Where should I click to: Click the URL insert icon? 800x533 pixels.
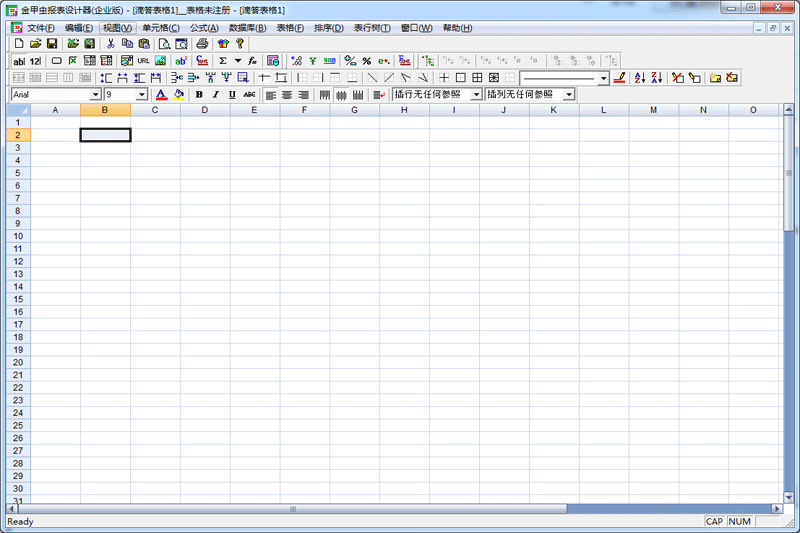(143, 61)
